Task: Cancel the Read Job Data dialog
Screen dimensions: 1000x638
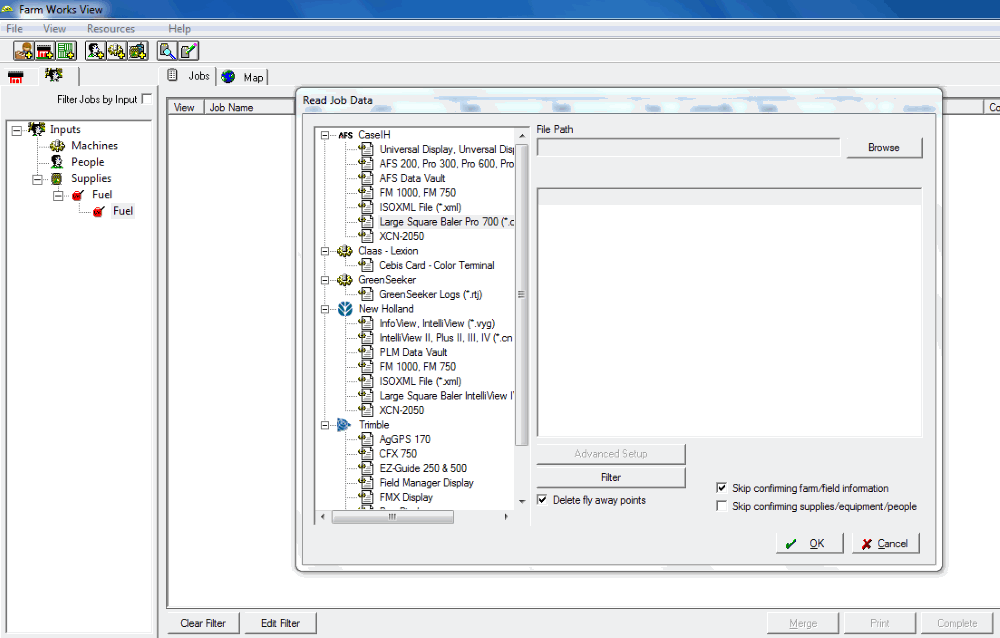Action: (886, 544)
